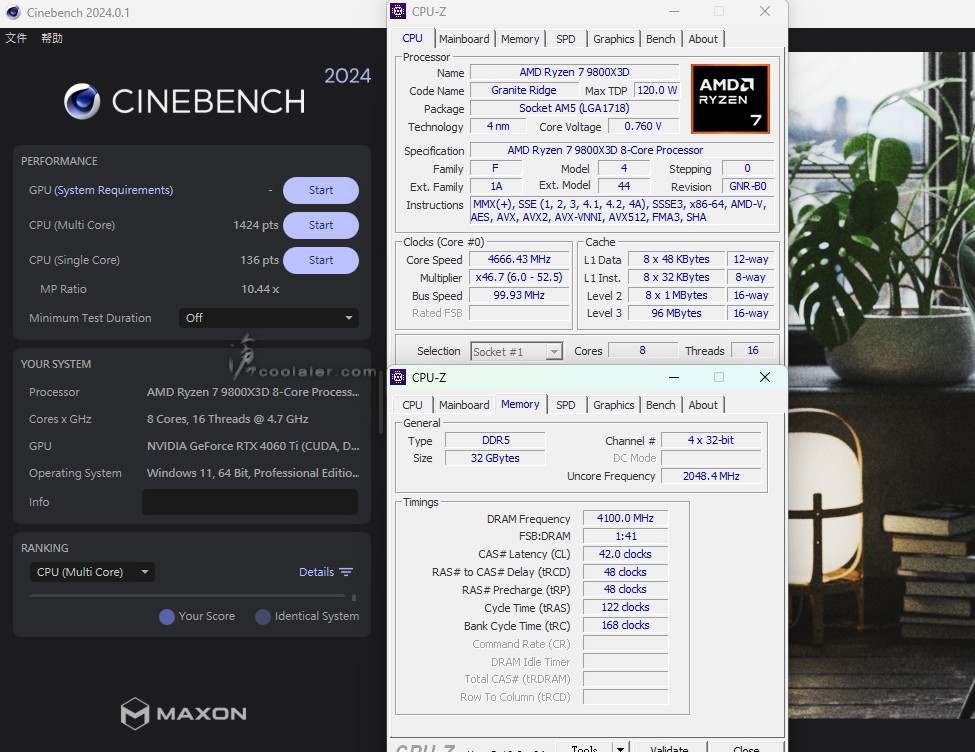Screen dimensions: 975x752
Task: Click the Info input field in Your System
Action: pyautogui.click(x=250, y=502)
